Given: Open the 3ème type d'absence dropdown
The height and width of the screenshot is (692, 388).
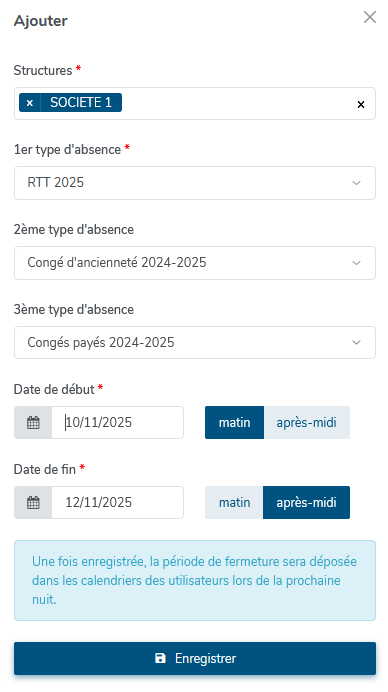Looking at the screenshot, I should 195,342.
